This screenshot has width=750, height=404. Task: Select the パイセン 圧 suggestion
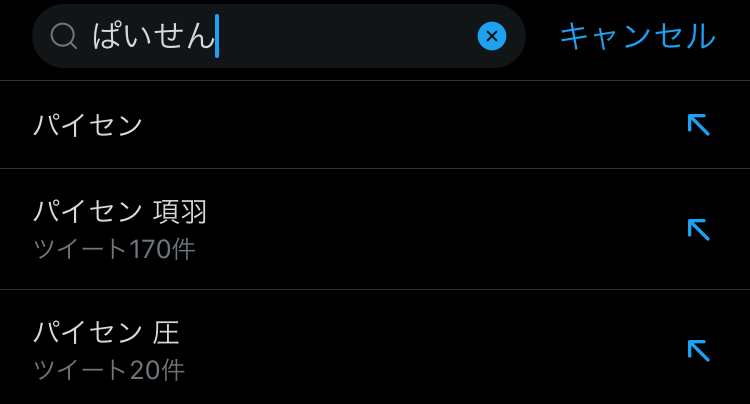[106, 332]
